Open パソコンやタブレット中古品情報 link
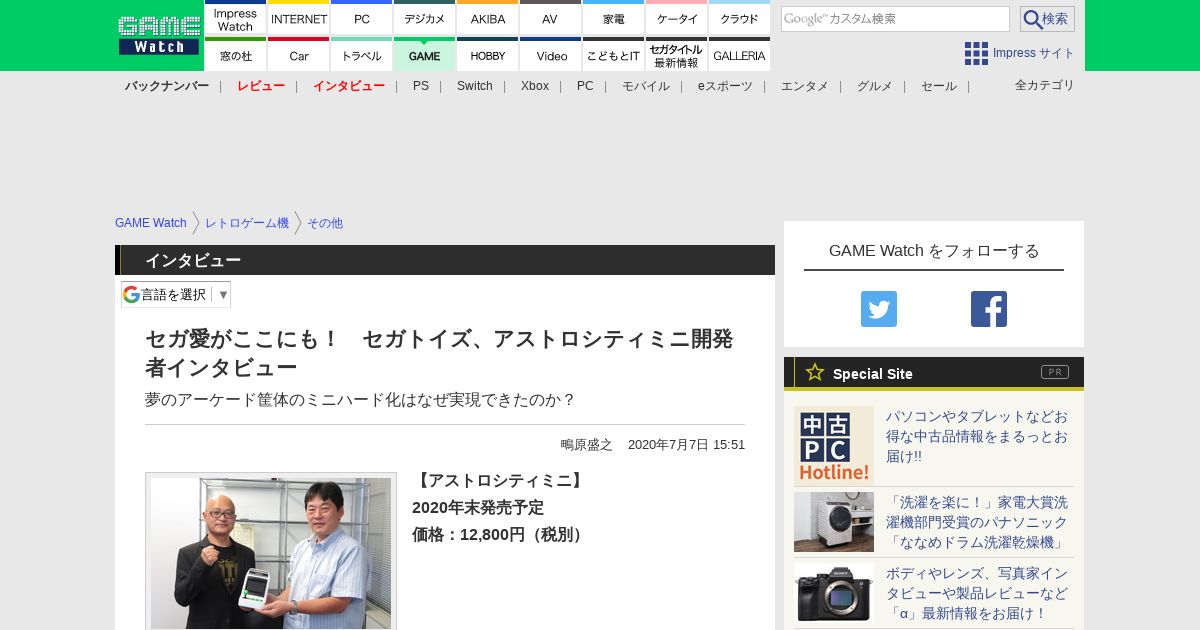The height and width of the screenshot is (630, 1200). [x=977, y=436]
